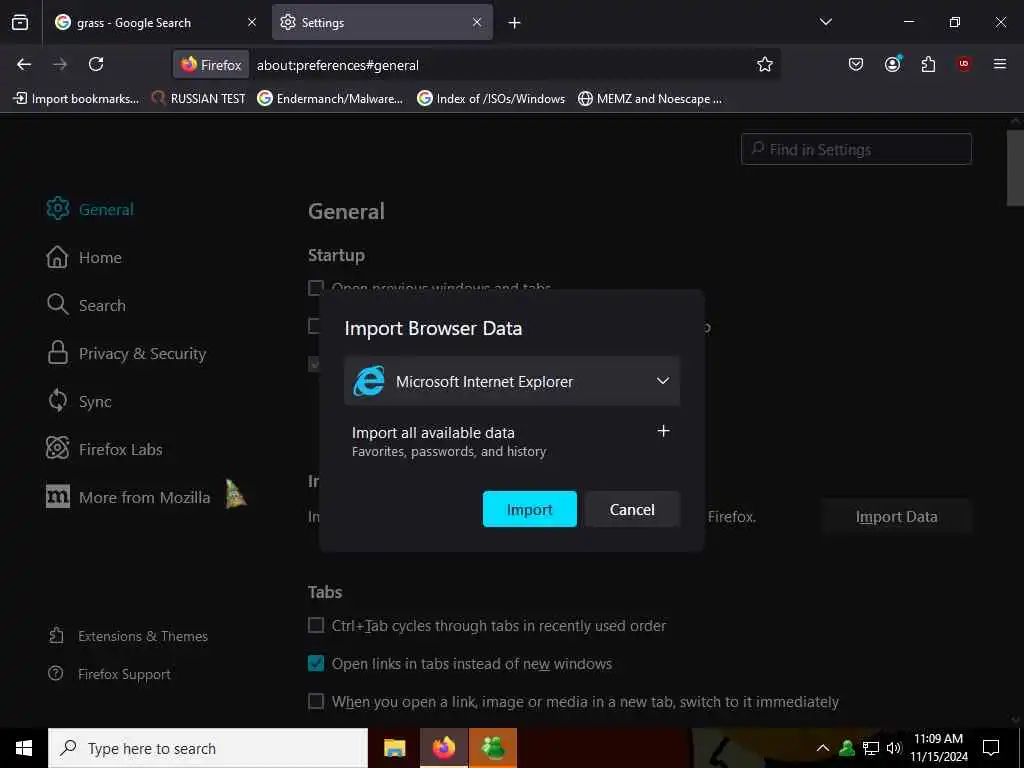Open More from Mozilla
Viewport: 1024px width, 768px height.
[129, 497]
